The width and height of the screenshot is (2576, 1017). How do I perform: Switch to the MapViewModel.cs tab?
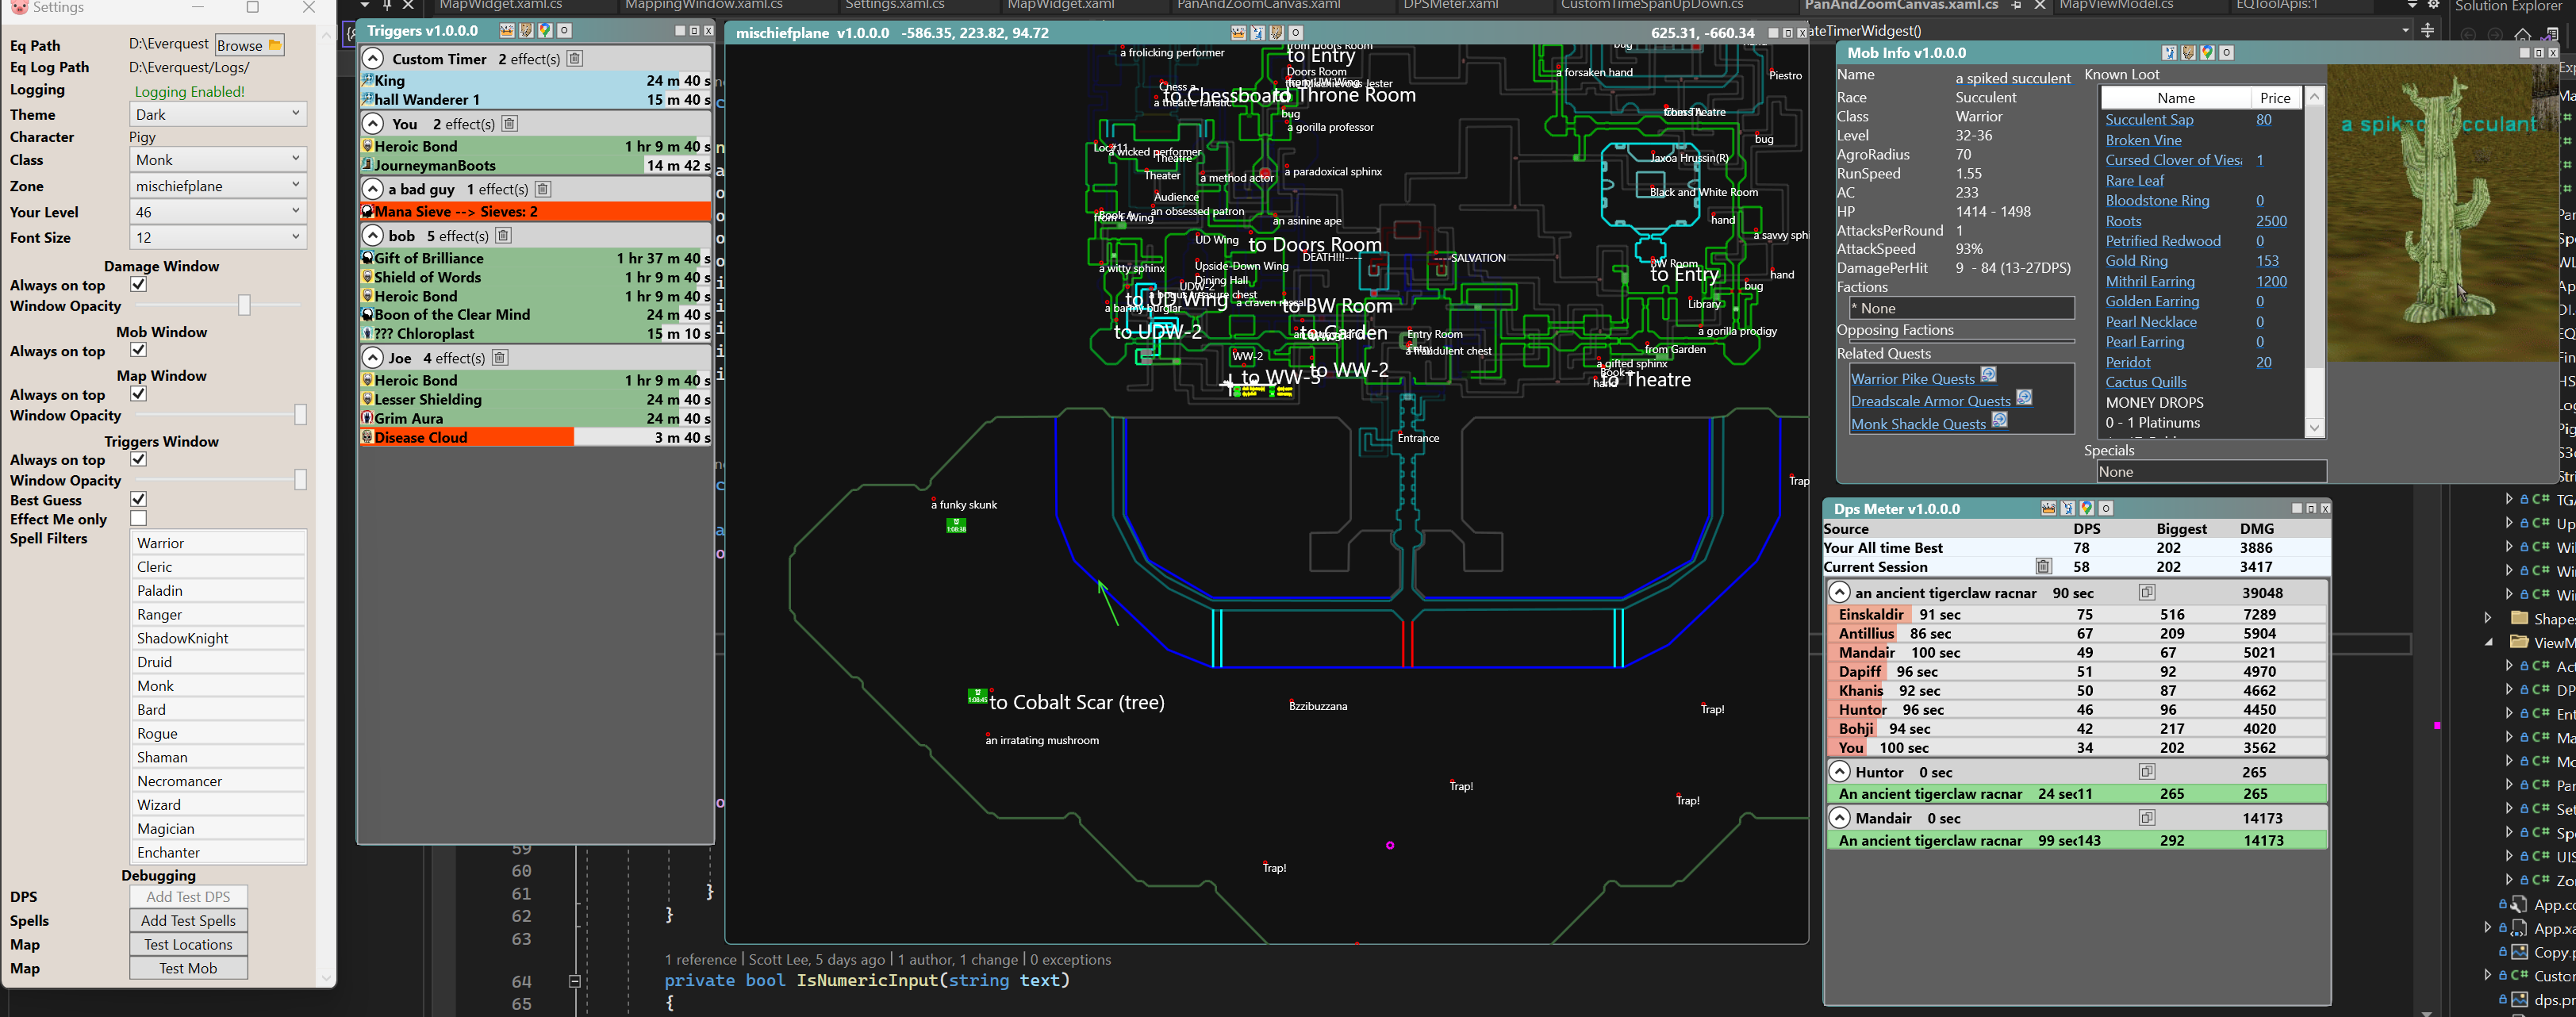[2116, 5]
